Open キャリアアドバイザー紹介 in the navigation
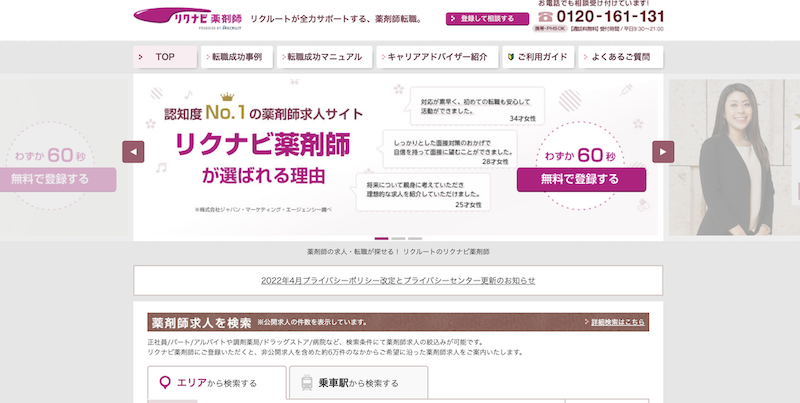The width and height of the screenshot is (800, 403). (x=437, y=57)
